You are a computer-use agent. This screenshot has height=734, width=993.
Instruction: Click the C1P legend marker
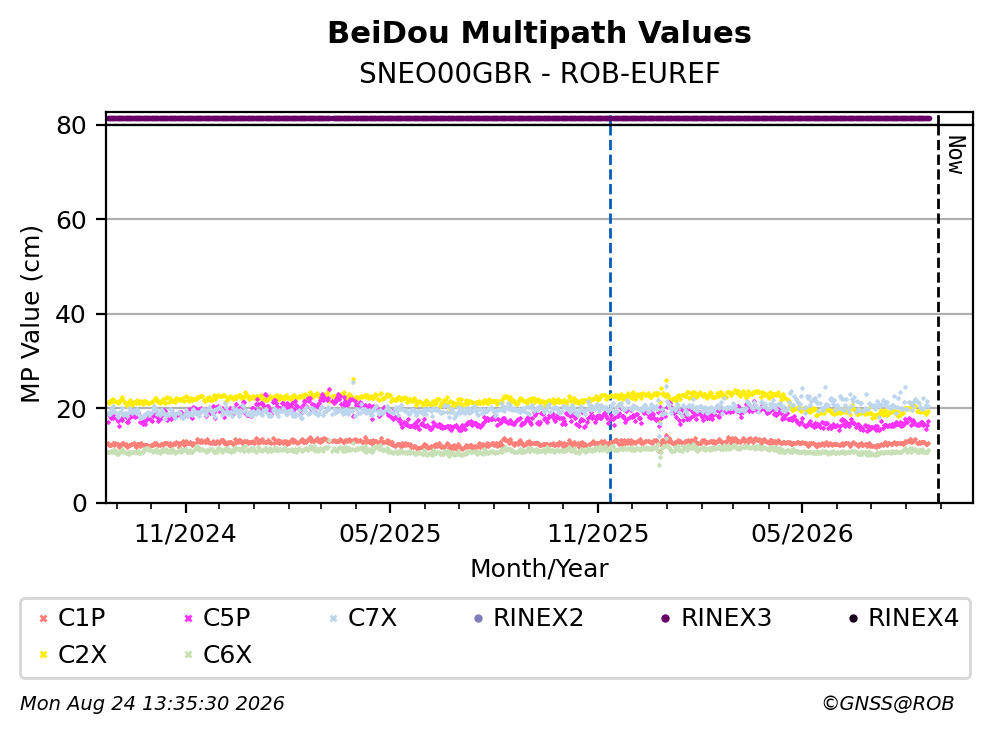point(43,618)
